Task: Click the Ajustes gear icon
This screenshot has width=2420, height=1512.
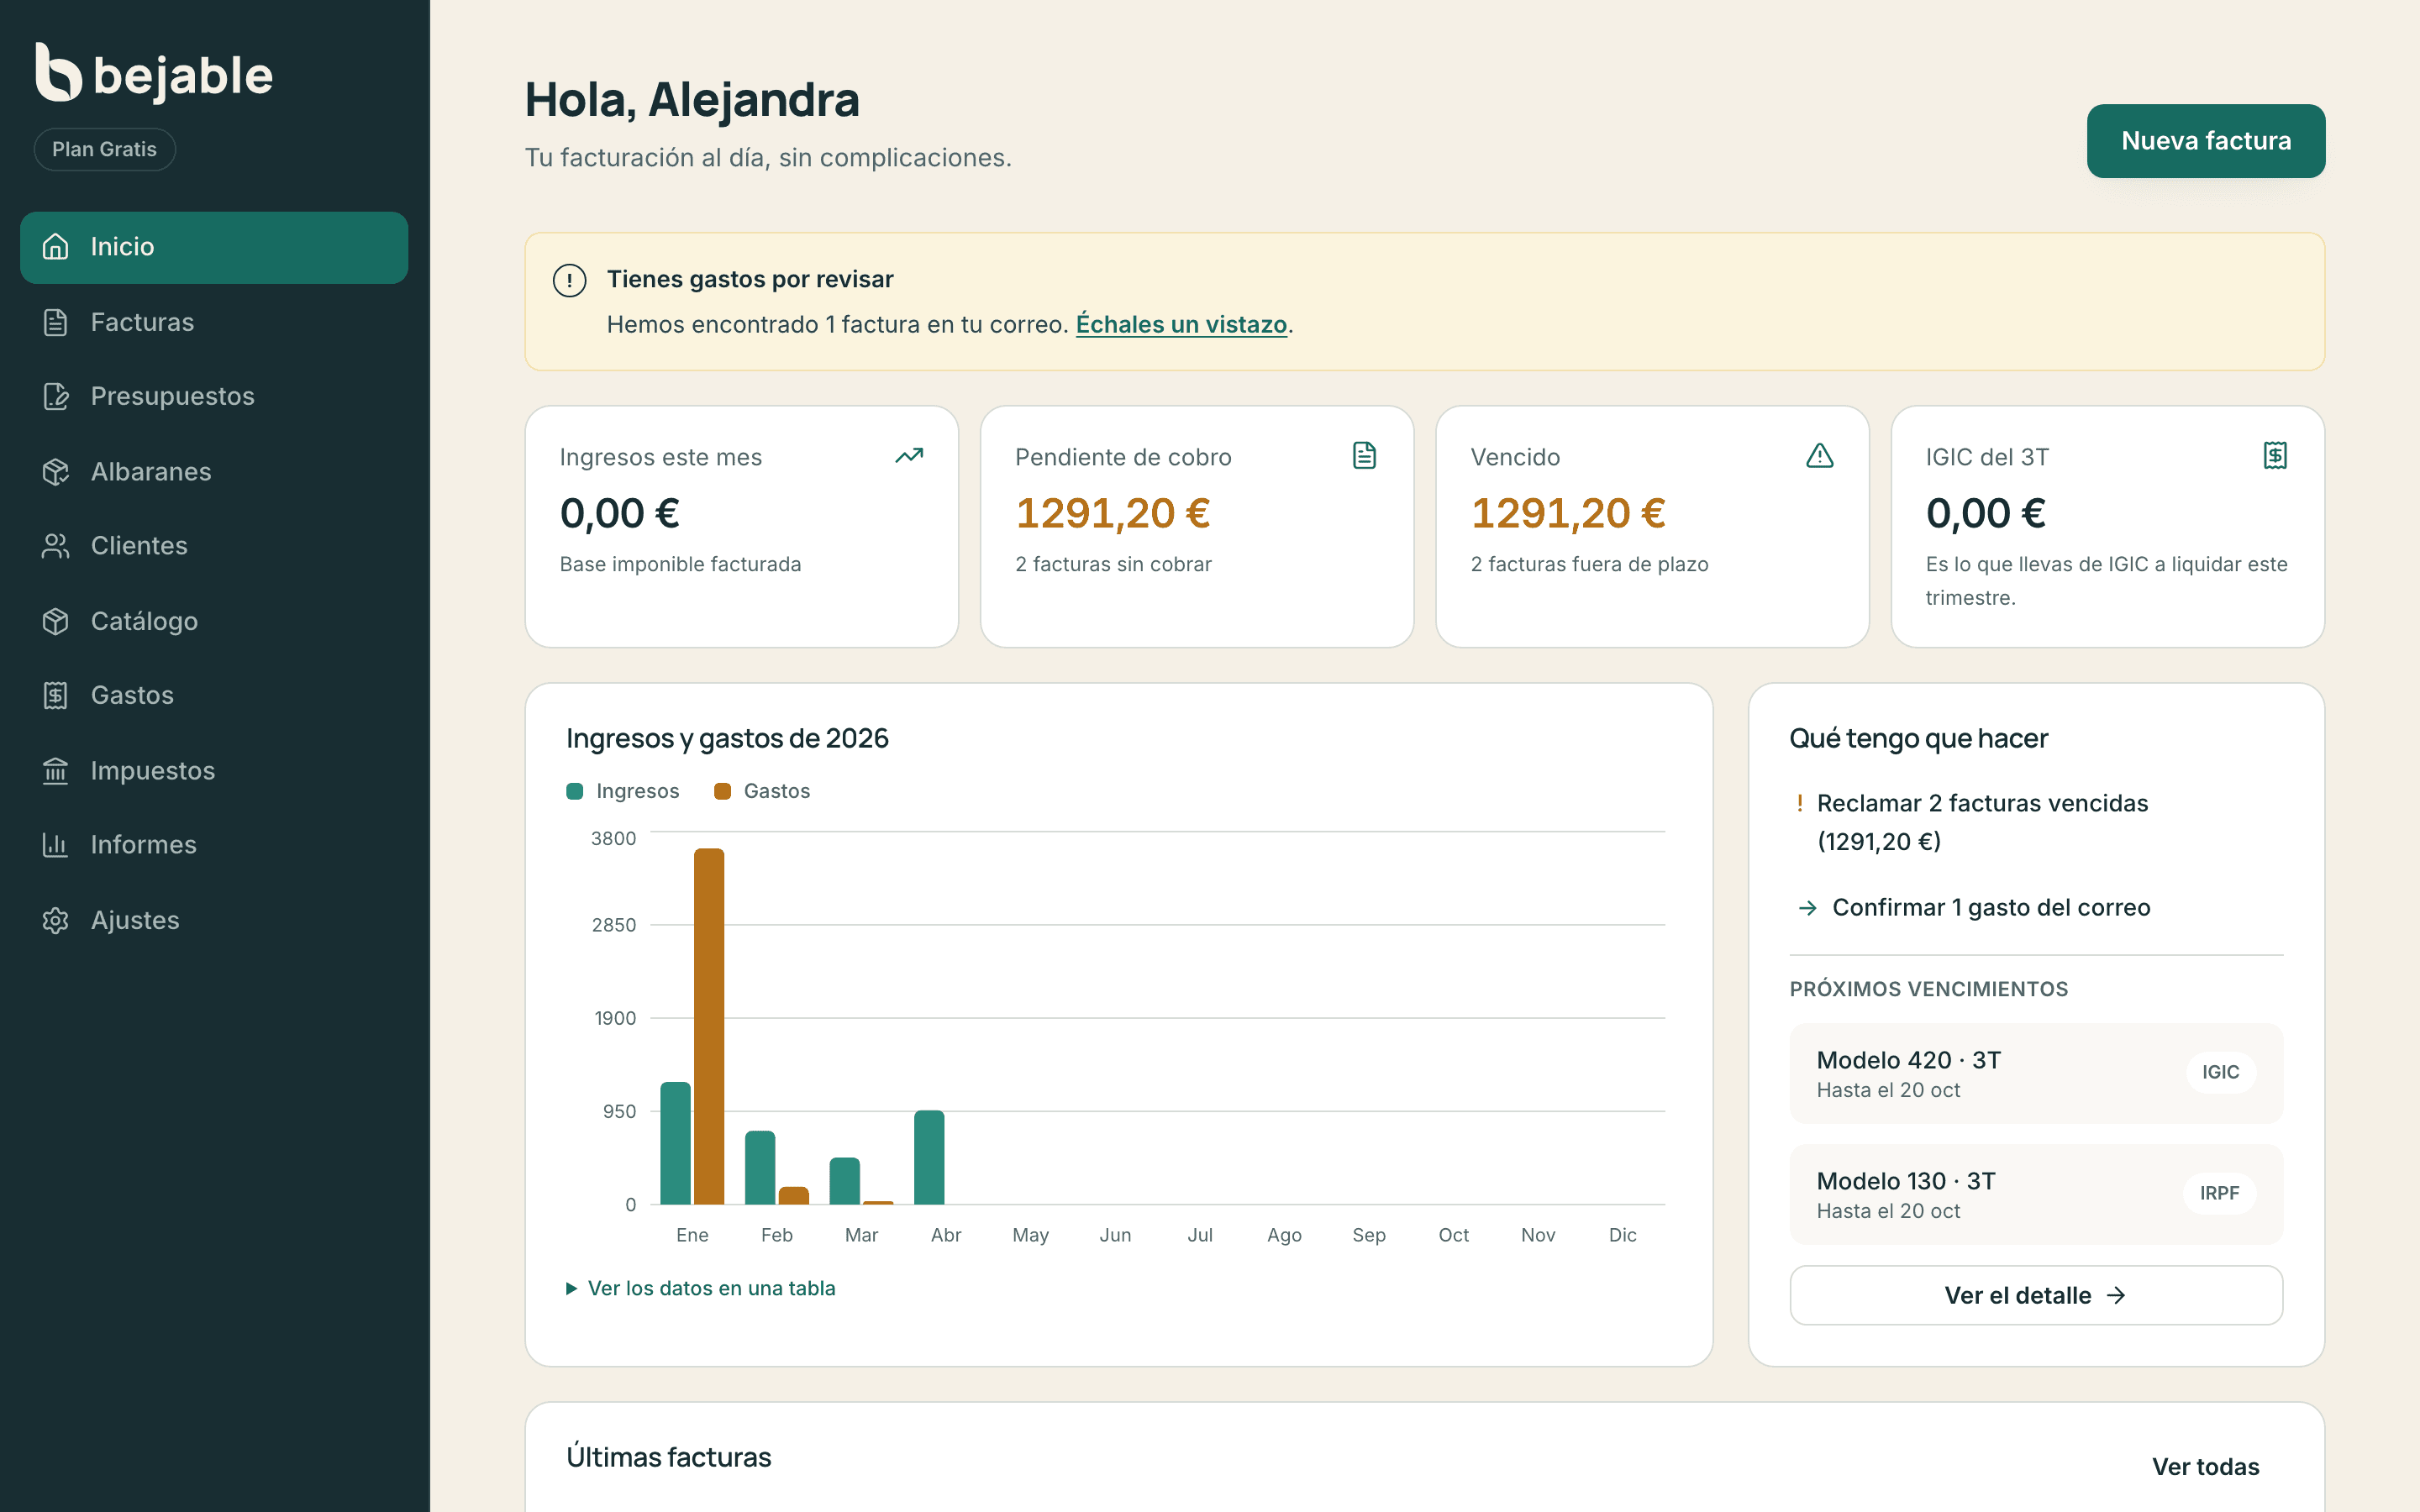Action: 55,920
